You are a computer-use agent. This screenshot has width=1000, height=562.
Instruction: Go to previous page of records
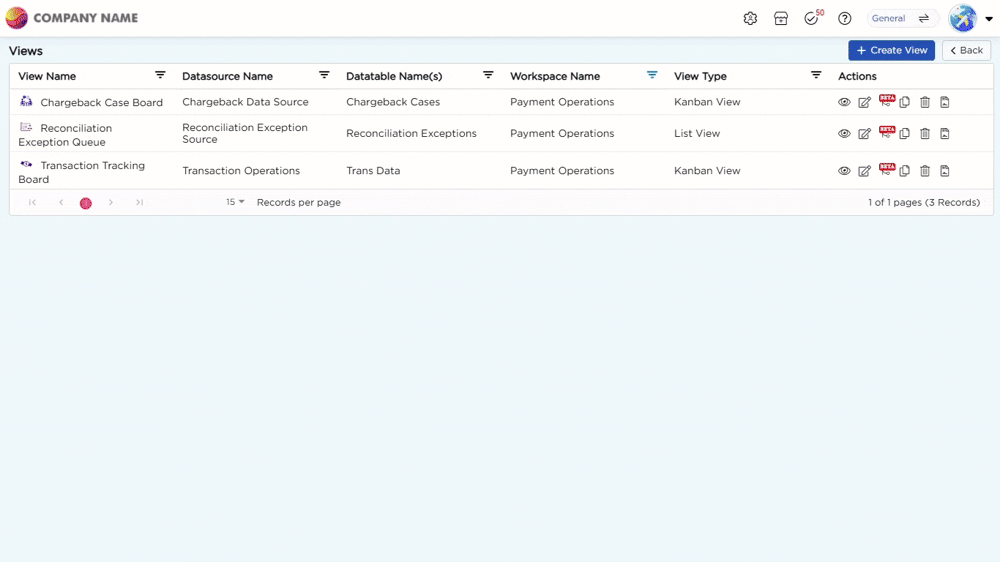(x=61, y=202)
